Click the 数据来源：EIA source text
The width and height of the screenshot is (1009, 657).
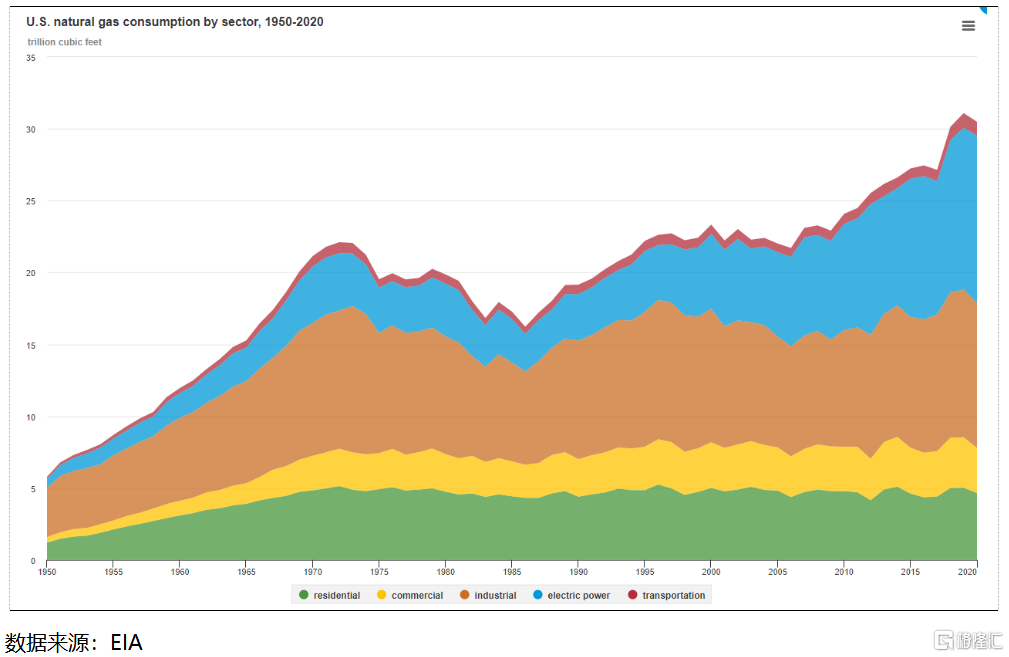coord(74,642)
